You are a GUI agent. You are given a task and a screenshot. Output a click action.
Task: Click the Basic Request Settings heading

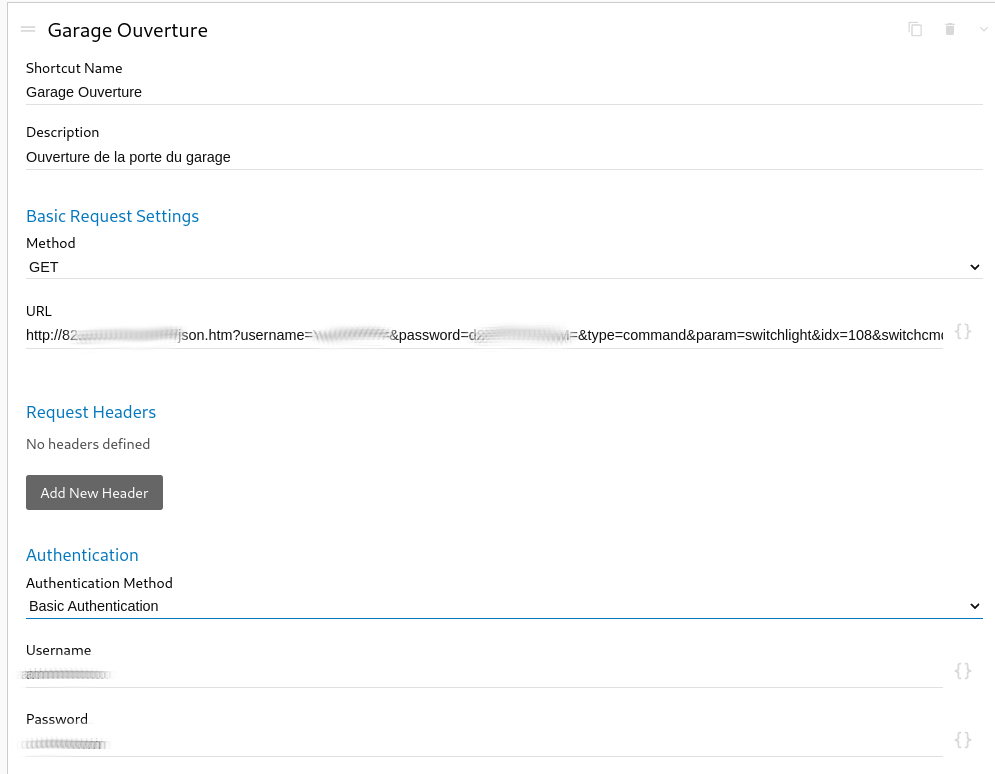click(112, 216)
